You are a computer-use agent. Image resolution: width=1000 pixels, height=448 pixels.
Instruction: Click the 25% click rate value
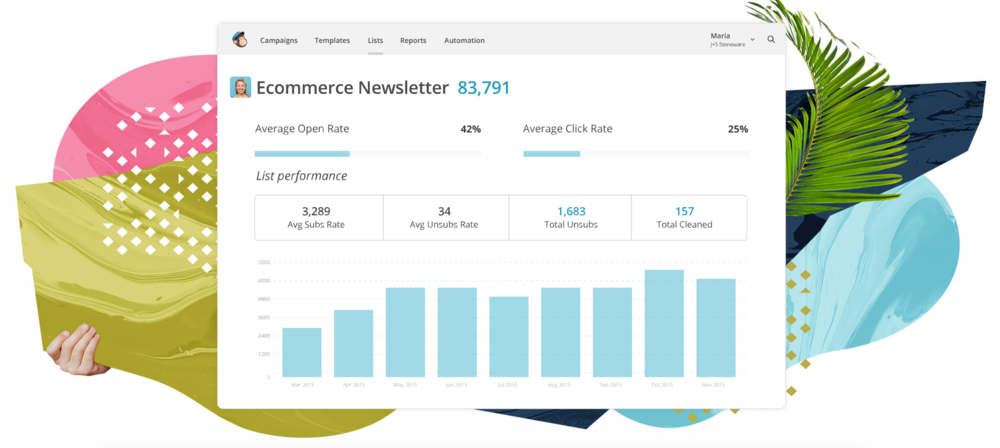[x=738, y=129]
